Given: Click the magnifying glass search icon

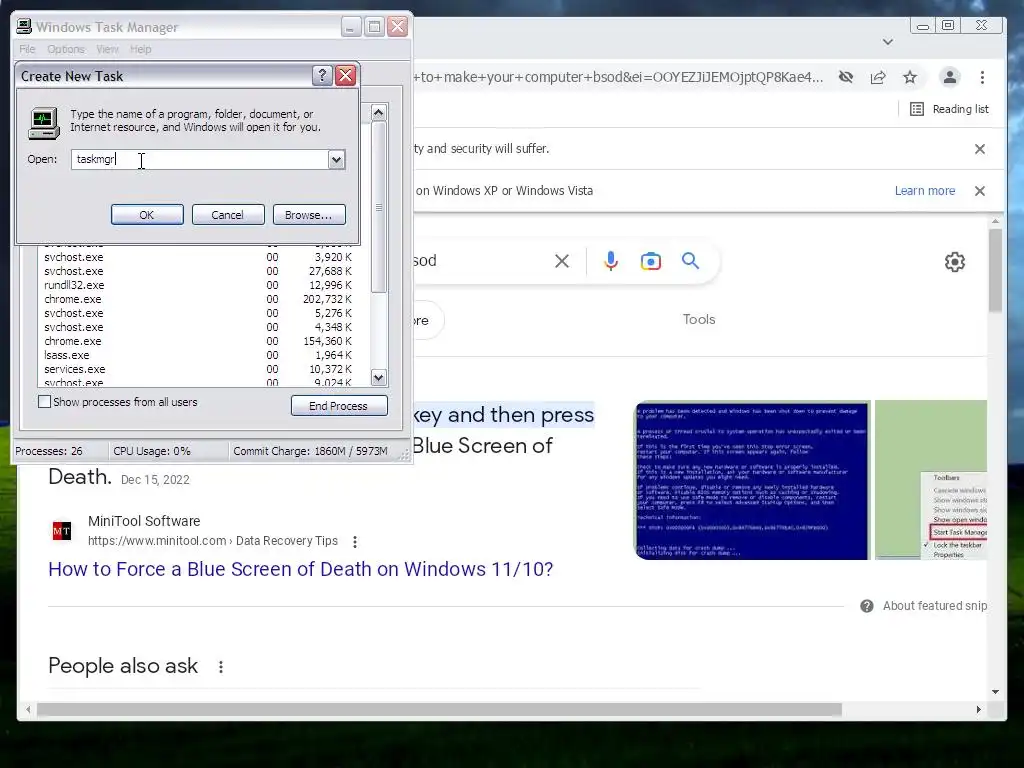Looking at the screenshot, I should pos(690,261).
